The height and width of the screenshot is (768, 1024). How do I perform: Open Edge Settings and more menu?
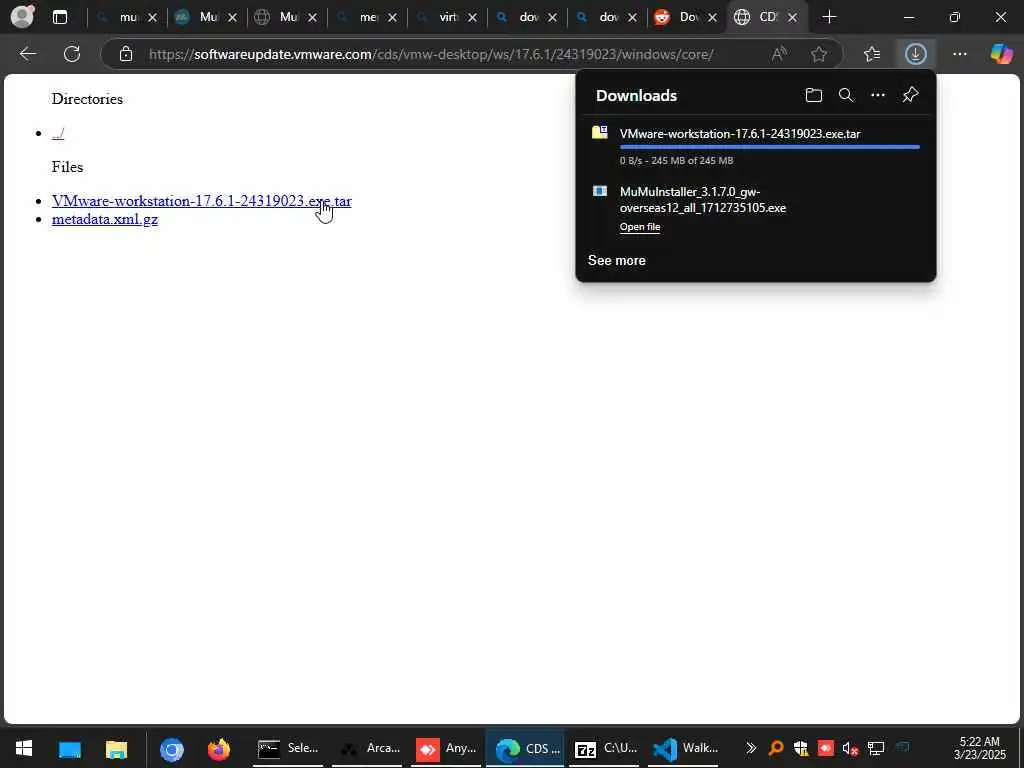click(959, 54)
